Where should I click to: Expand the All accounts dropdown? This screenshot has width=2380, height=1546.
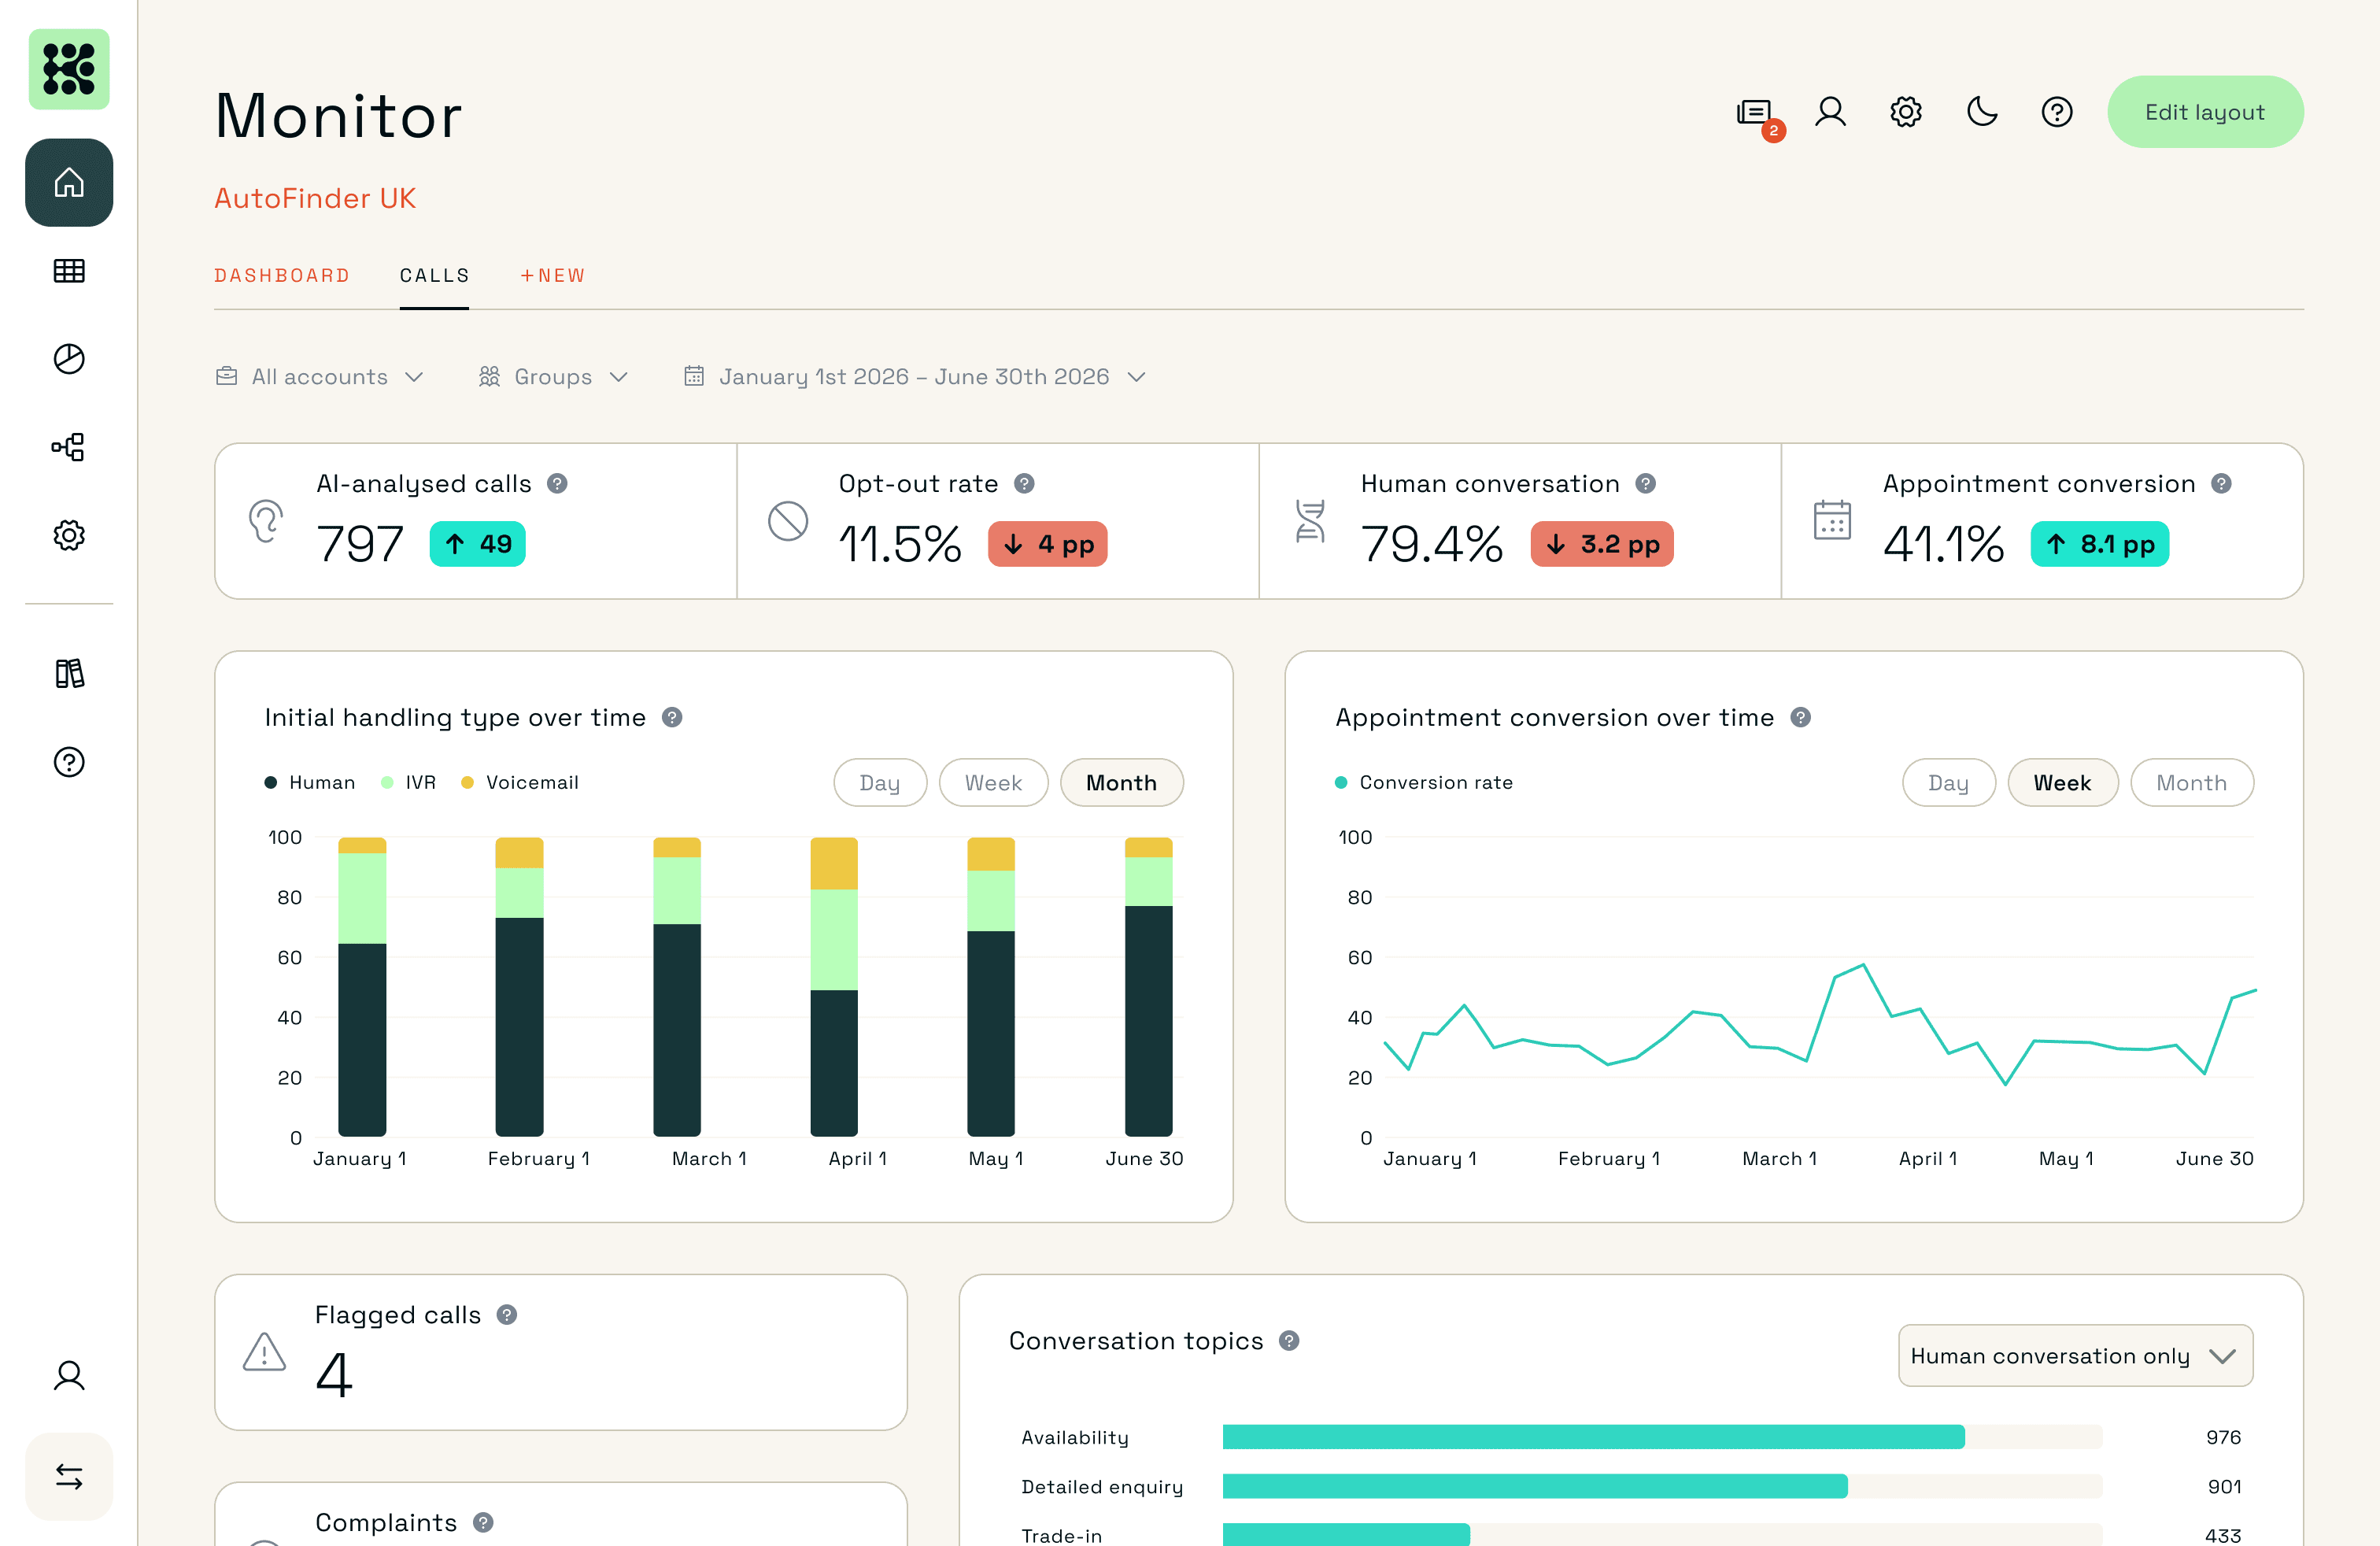coord(320,377)
